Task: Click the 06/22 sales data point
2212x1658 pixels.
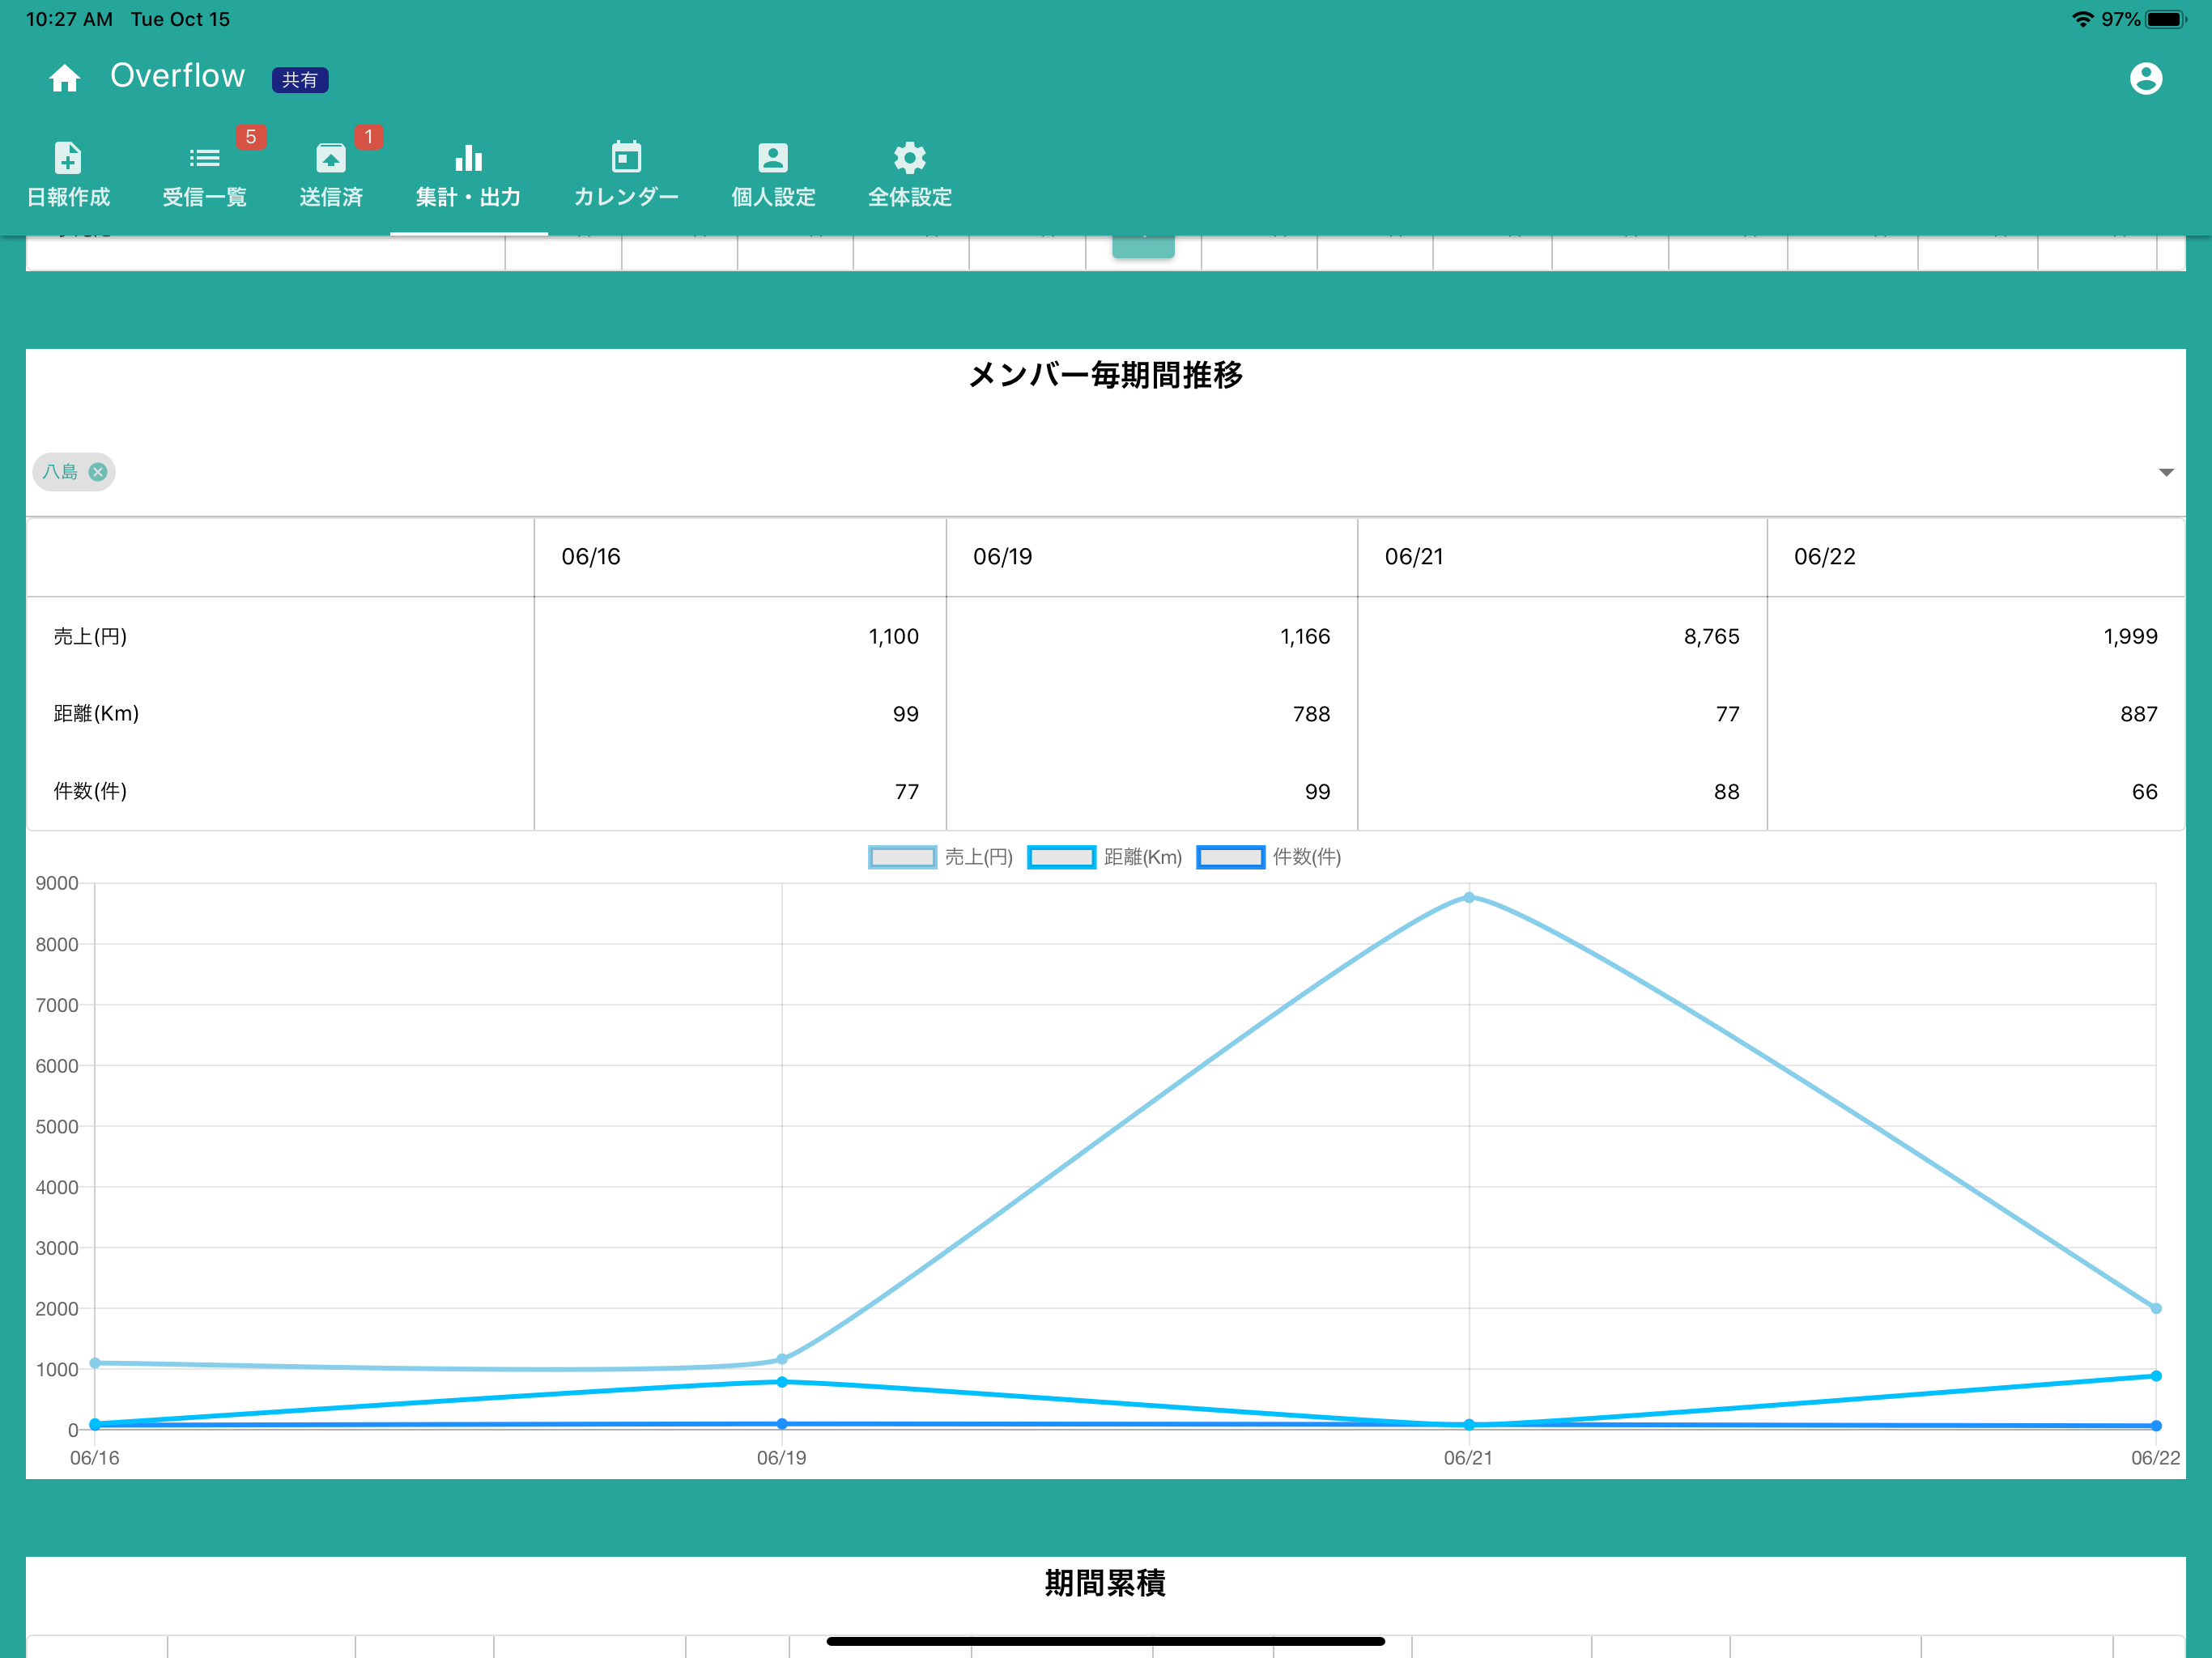Action: (x=2155, y=1308)
